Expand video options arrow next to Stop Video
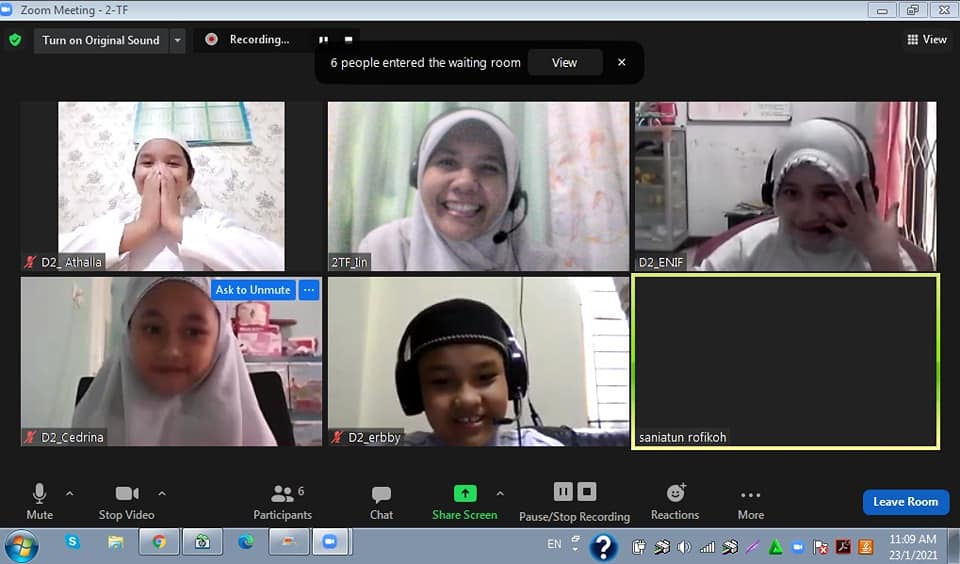 pyautogui.click(x=162, y=493)
